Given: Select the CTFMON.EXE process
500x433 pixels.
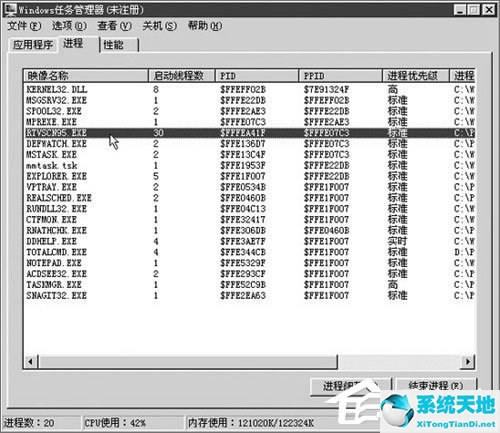Looking at the screenshot, I should [249, 219].
